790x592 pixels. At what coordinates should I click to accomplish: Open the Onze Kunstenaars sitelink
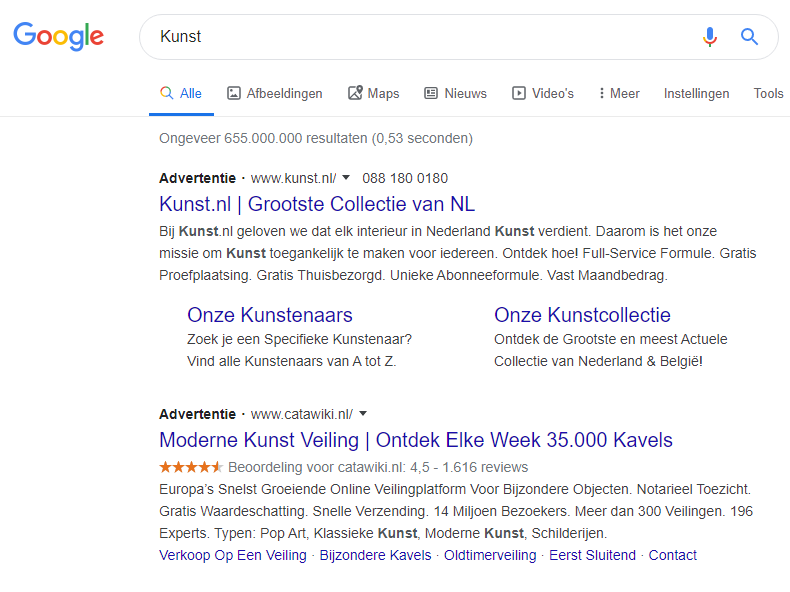click(x=270, y=315)
